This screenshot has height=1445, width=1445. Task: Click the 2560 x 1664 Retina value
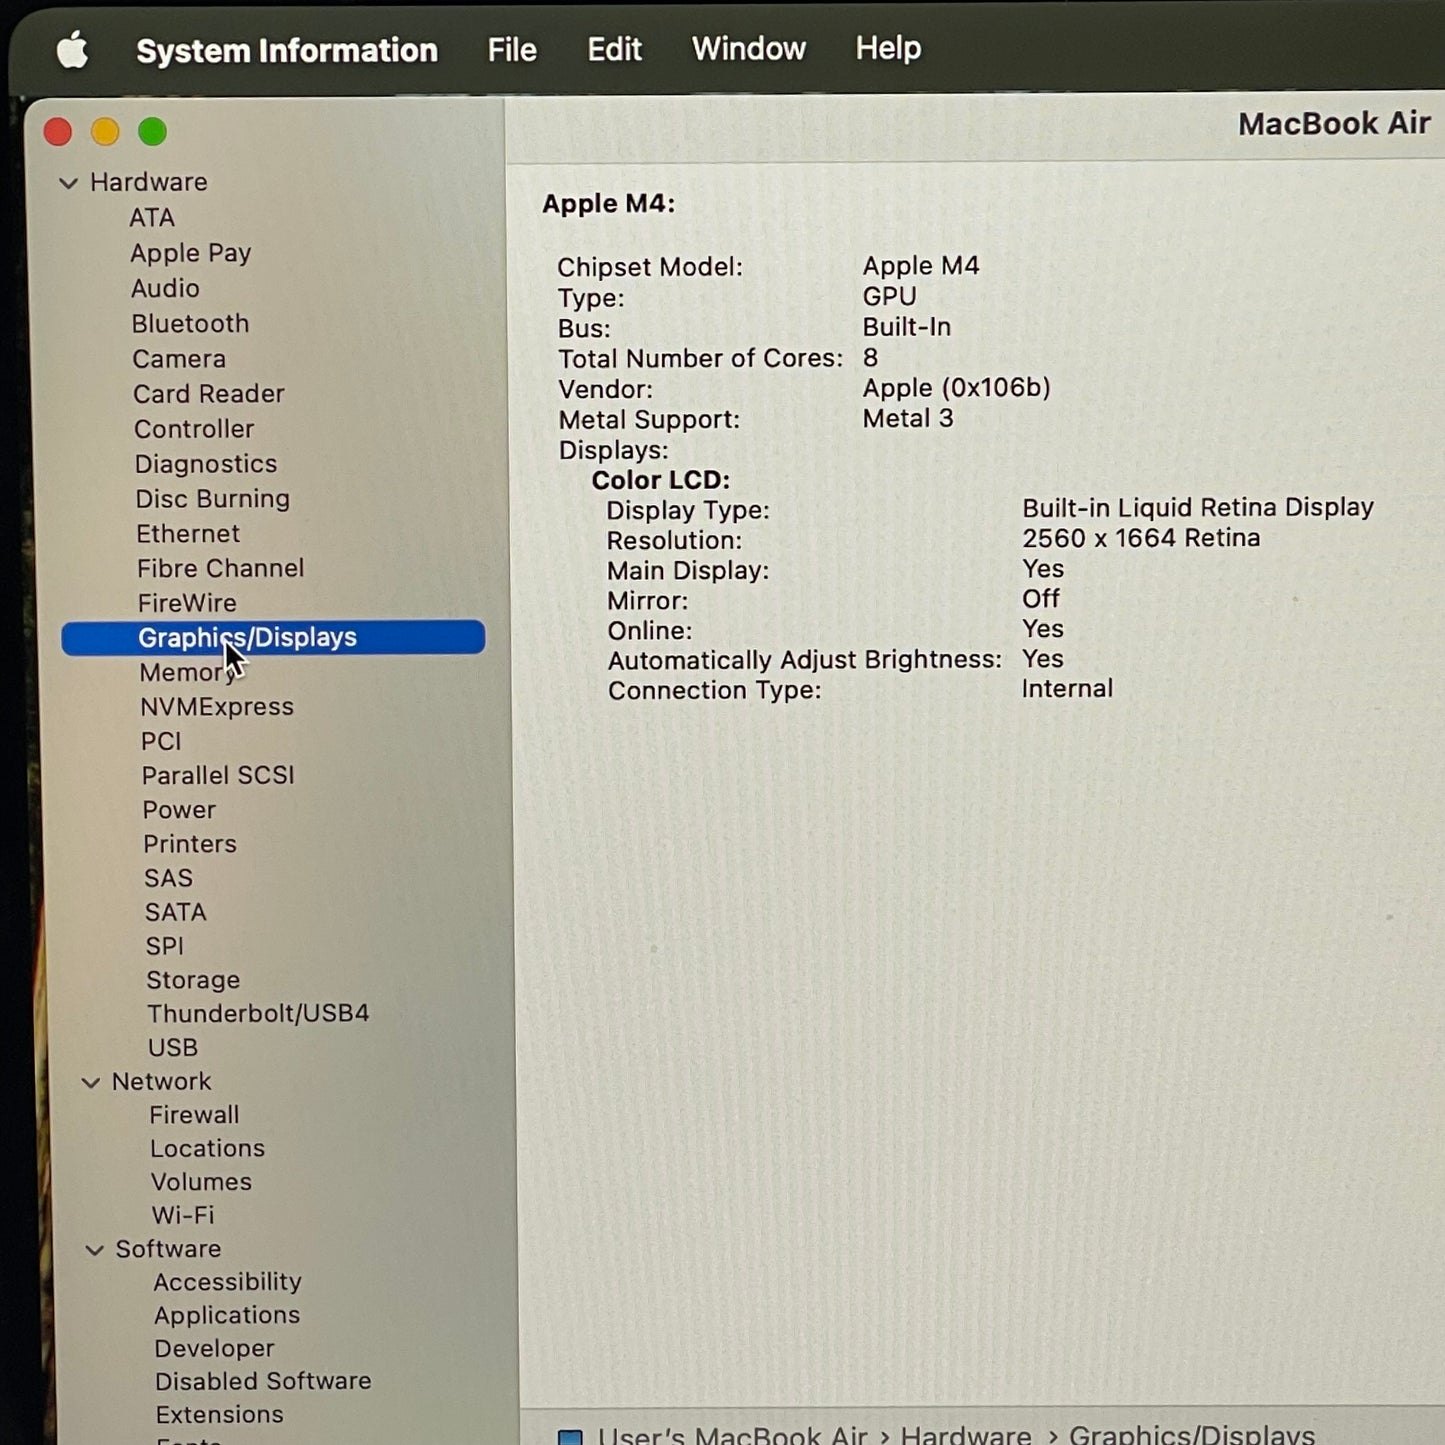click(1141, 538)
